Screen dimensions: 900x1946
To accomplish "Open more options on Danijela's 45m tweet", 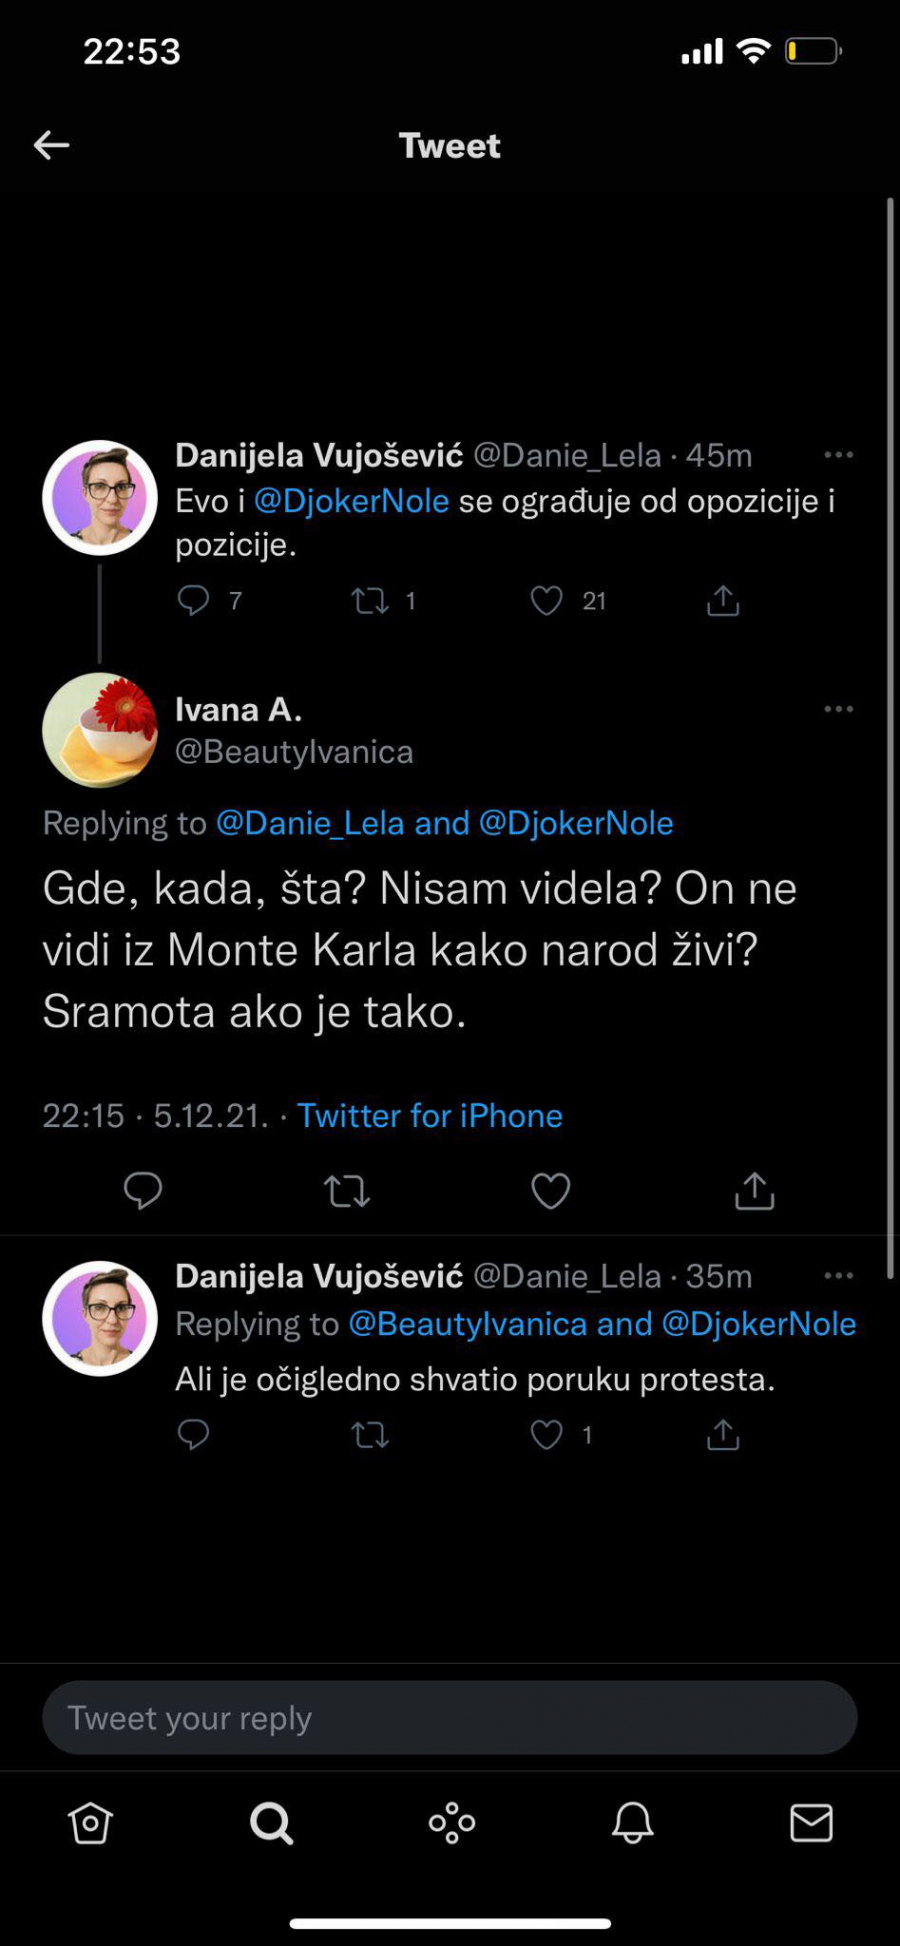I will [x=838, y=455].
